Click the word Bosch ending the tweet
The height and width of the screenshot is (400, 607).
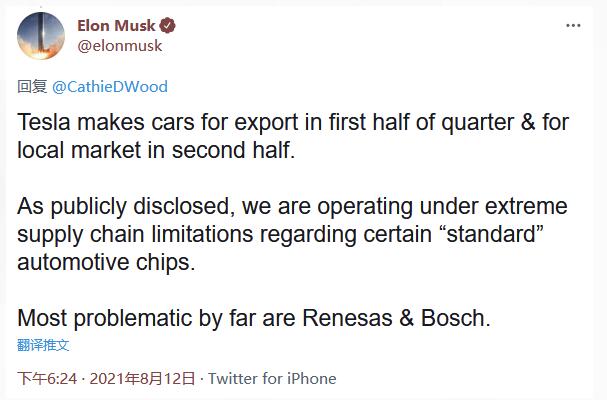456,318
